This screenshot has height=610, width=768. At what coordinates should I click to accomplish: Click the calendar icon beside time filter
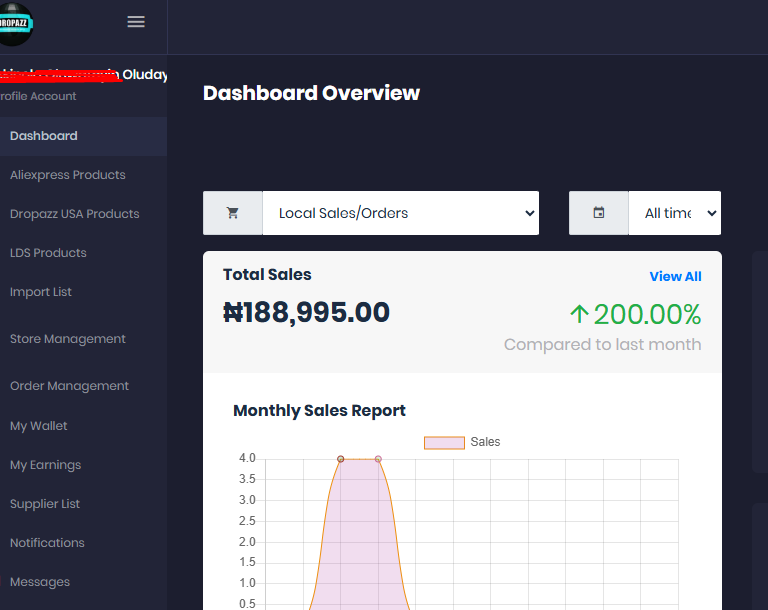click(599, 213)
